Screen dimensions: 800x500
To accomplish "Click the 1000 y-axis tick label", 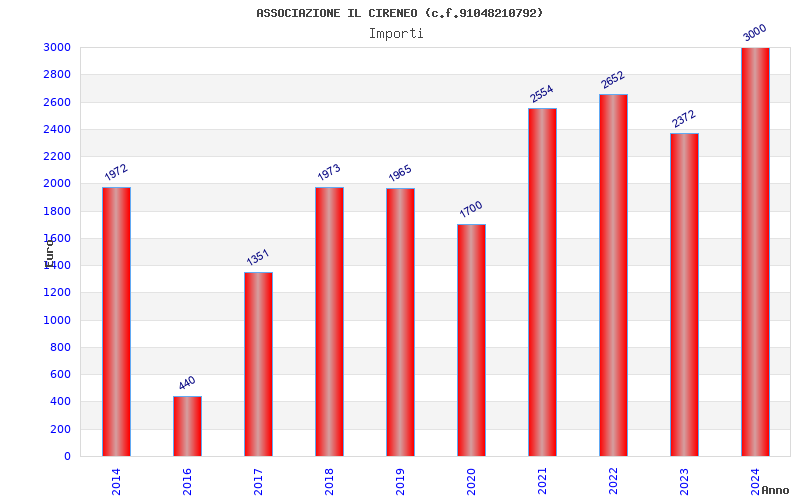I will [x=57, y=320].
